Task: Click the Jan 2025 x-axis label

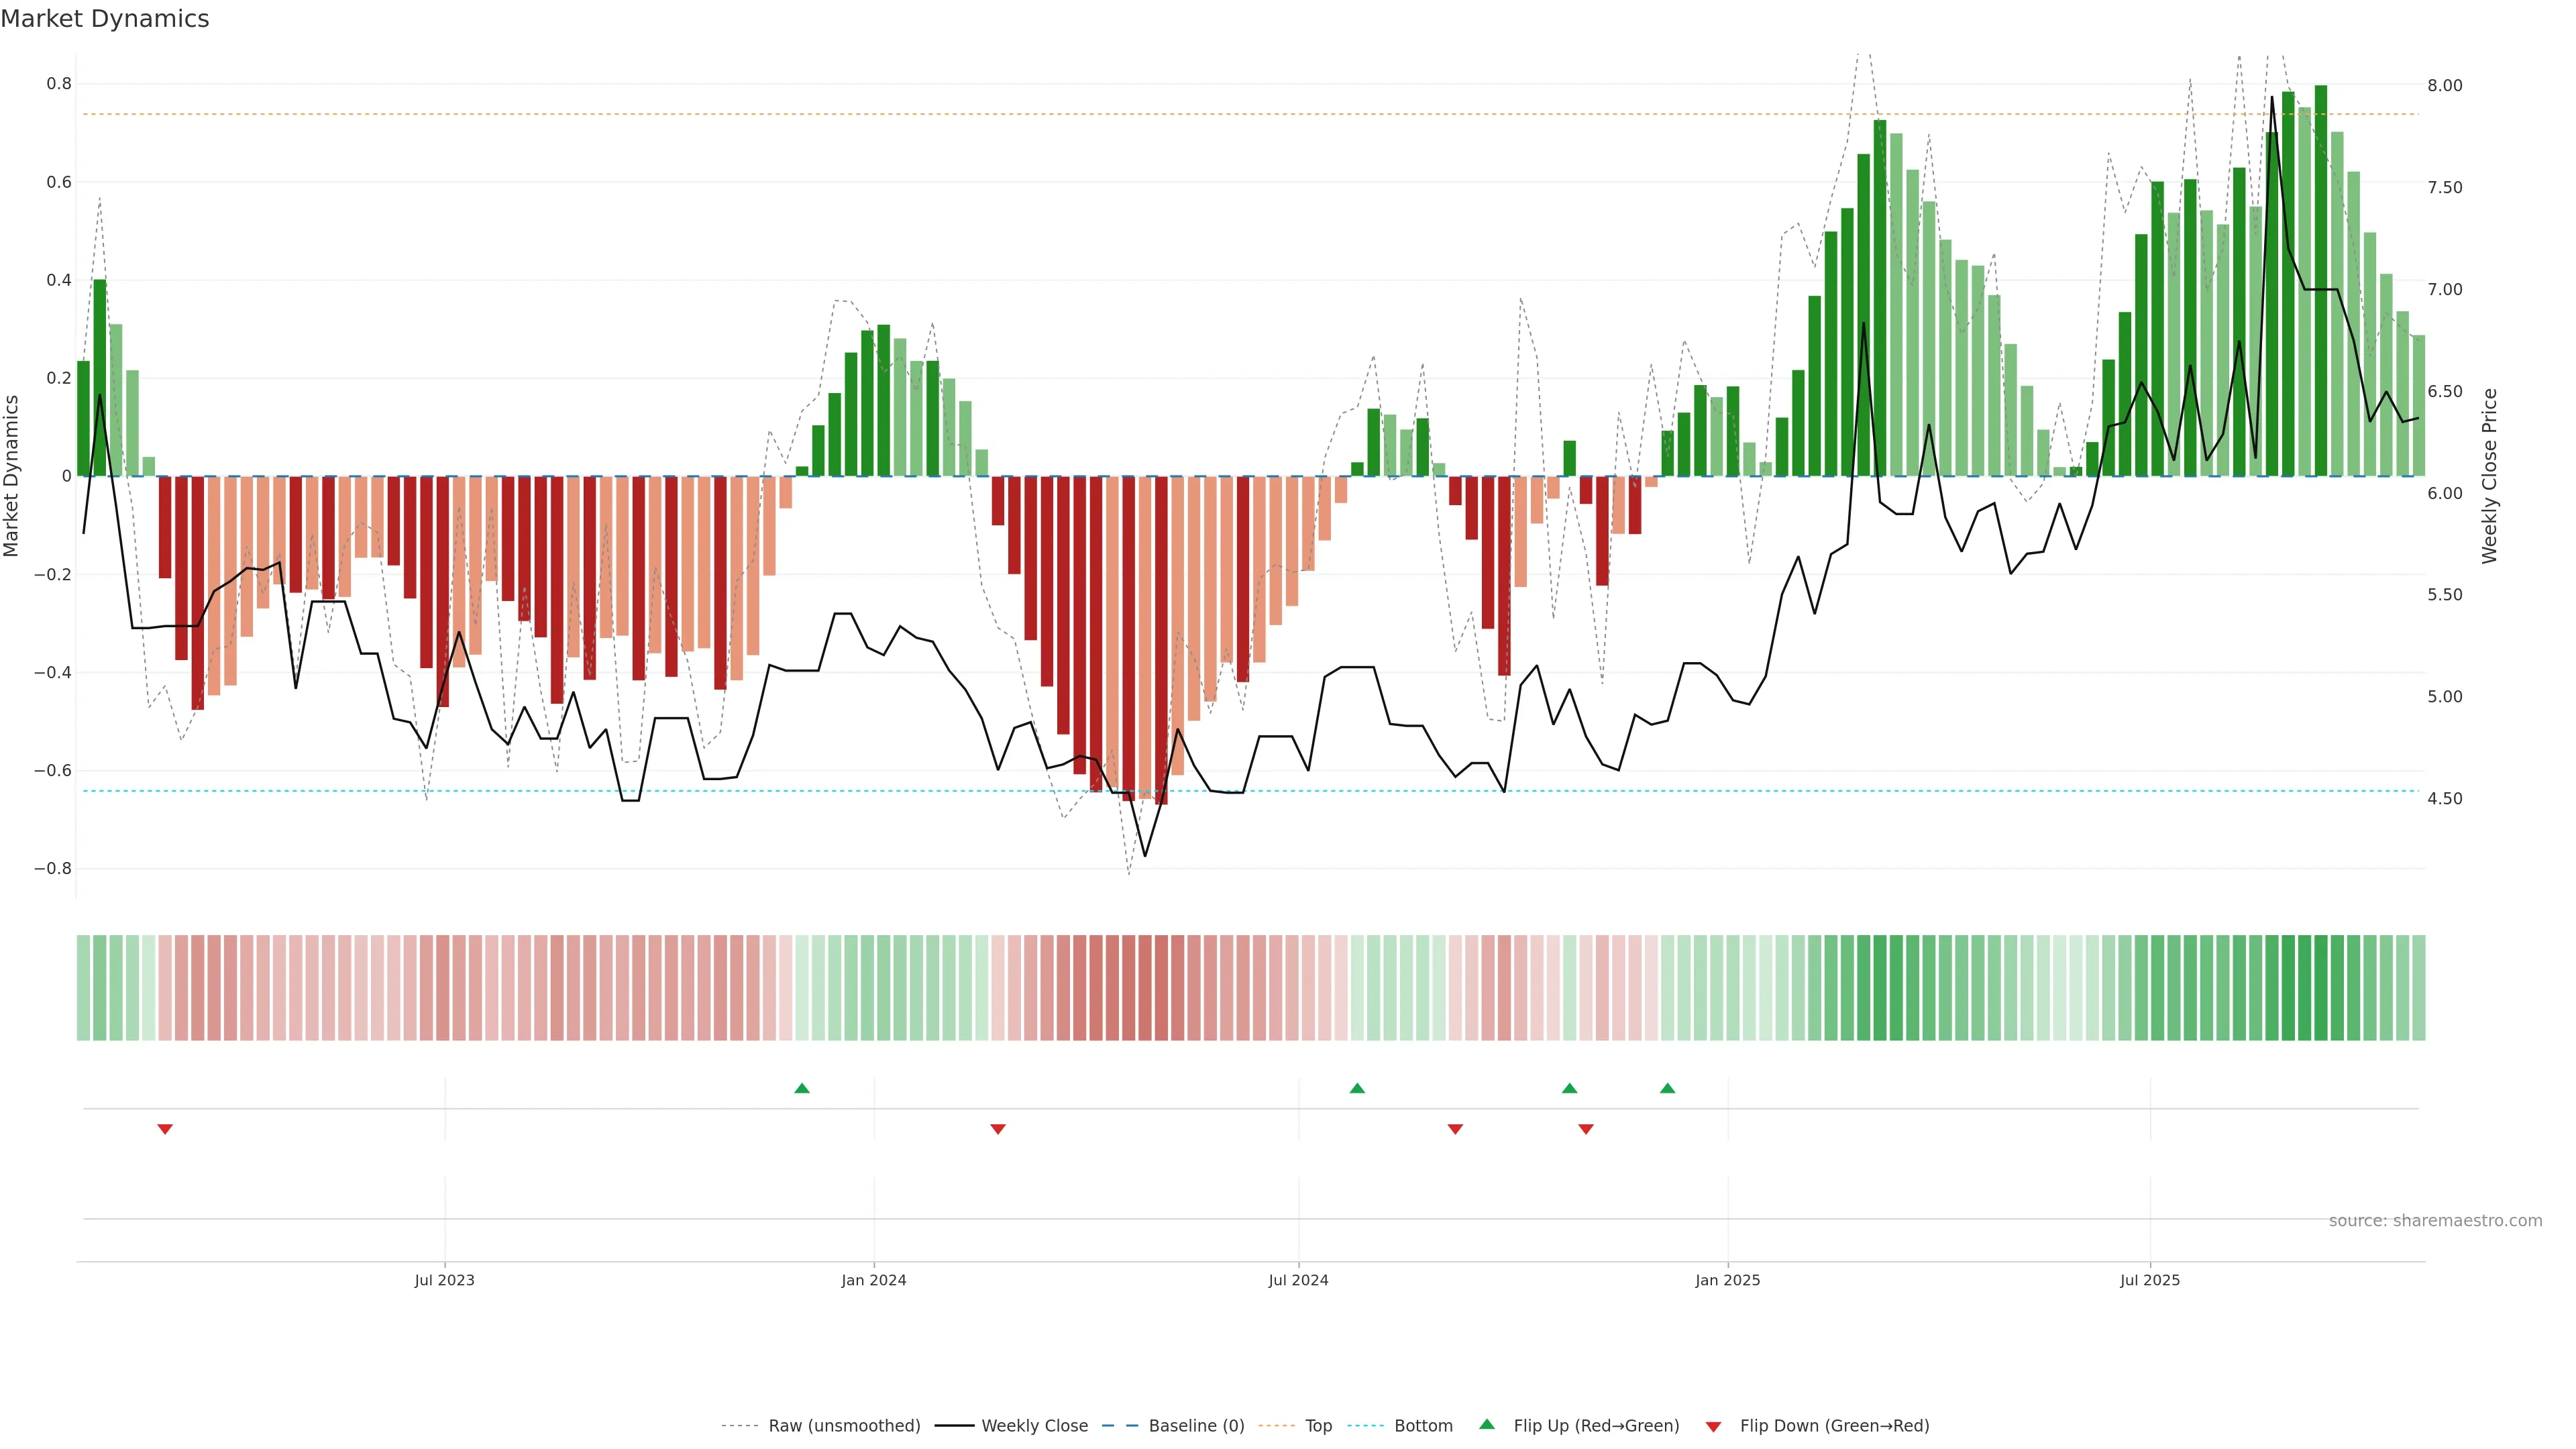Action: coord(1727,1280)
